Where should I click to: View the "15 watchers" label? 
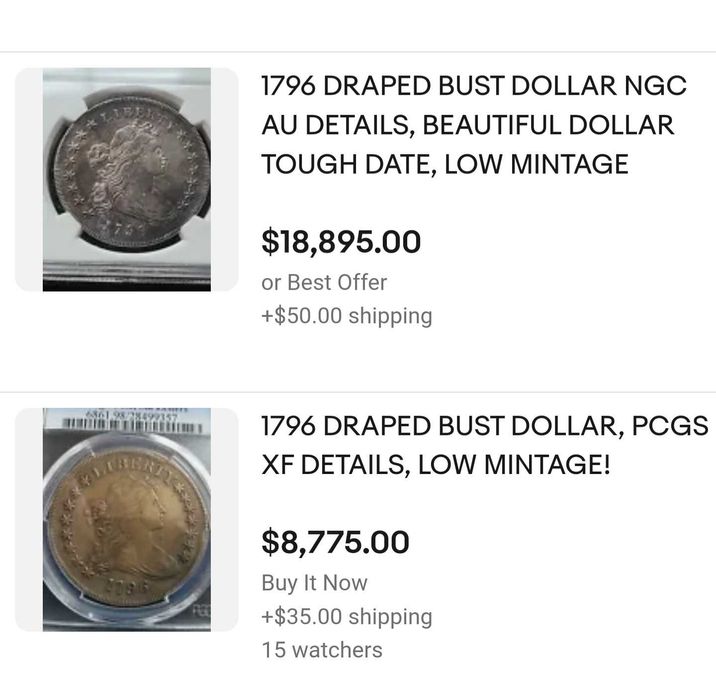[x=321, y=650]
